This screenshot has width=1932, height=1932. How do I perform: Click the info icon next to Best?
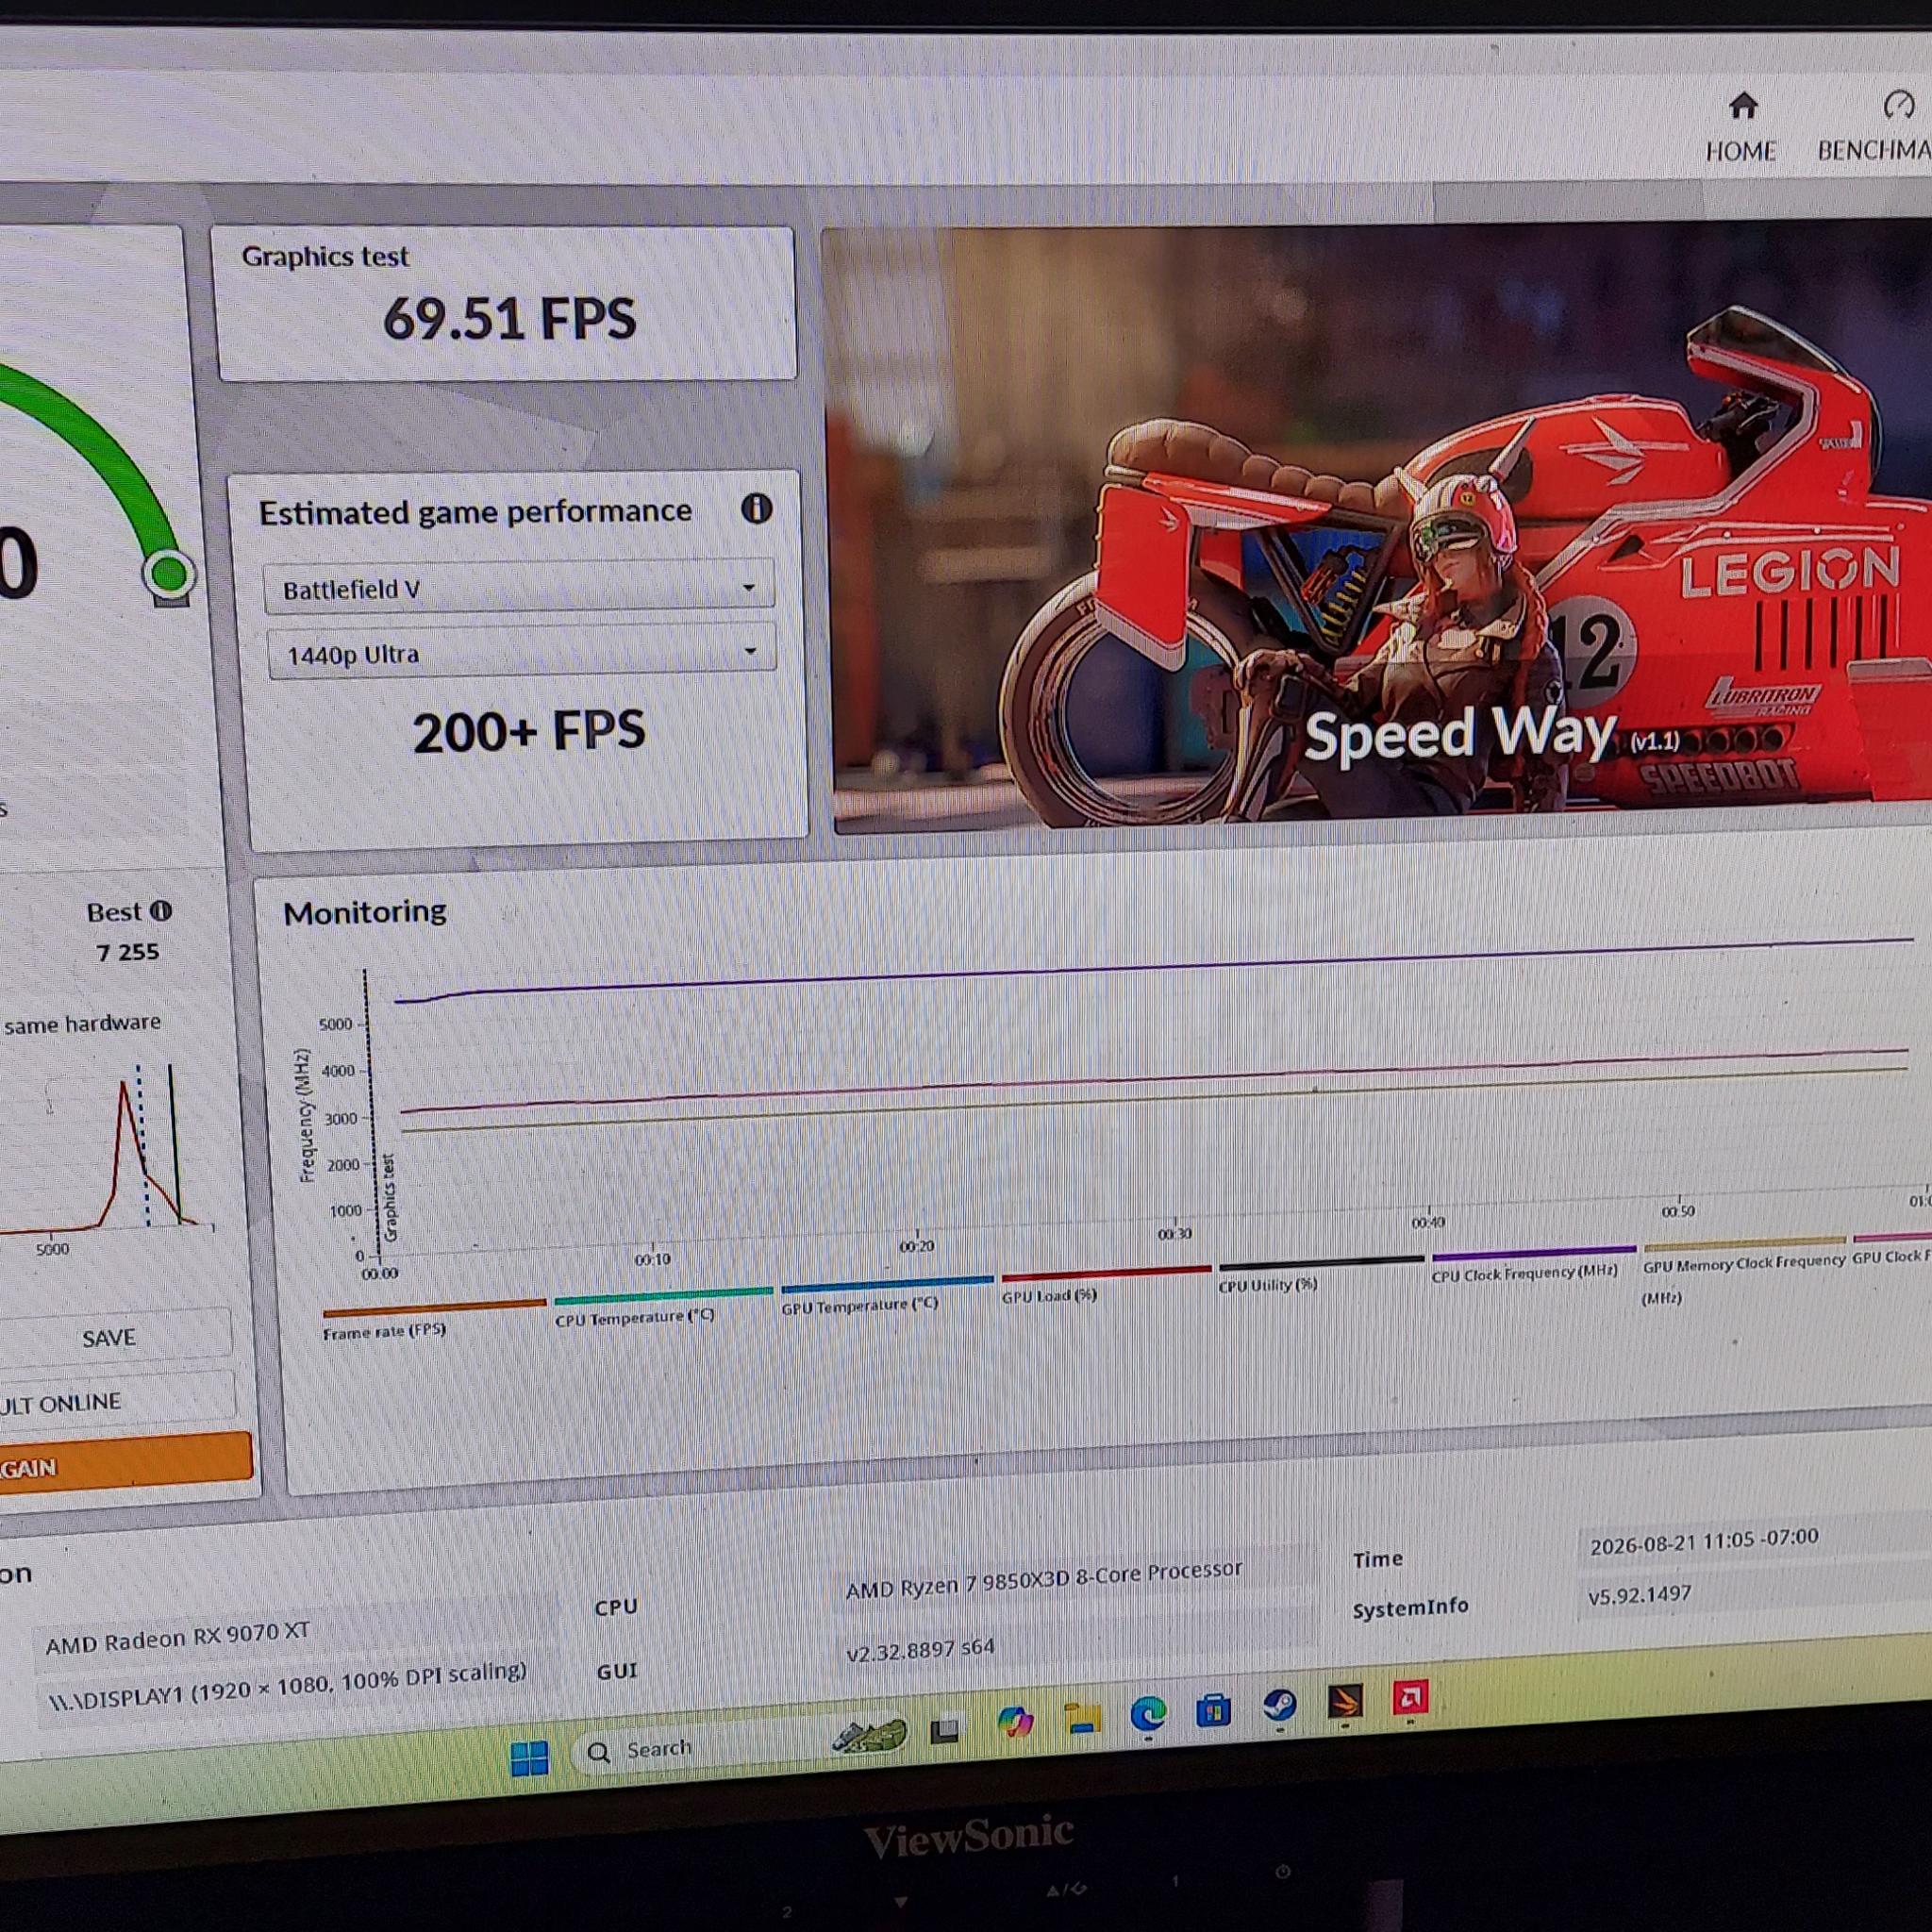tap(161, 911)
